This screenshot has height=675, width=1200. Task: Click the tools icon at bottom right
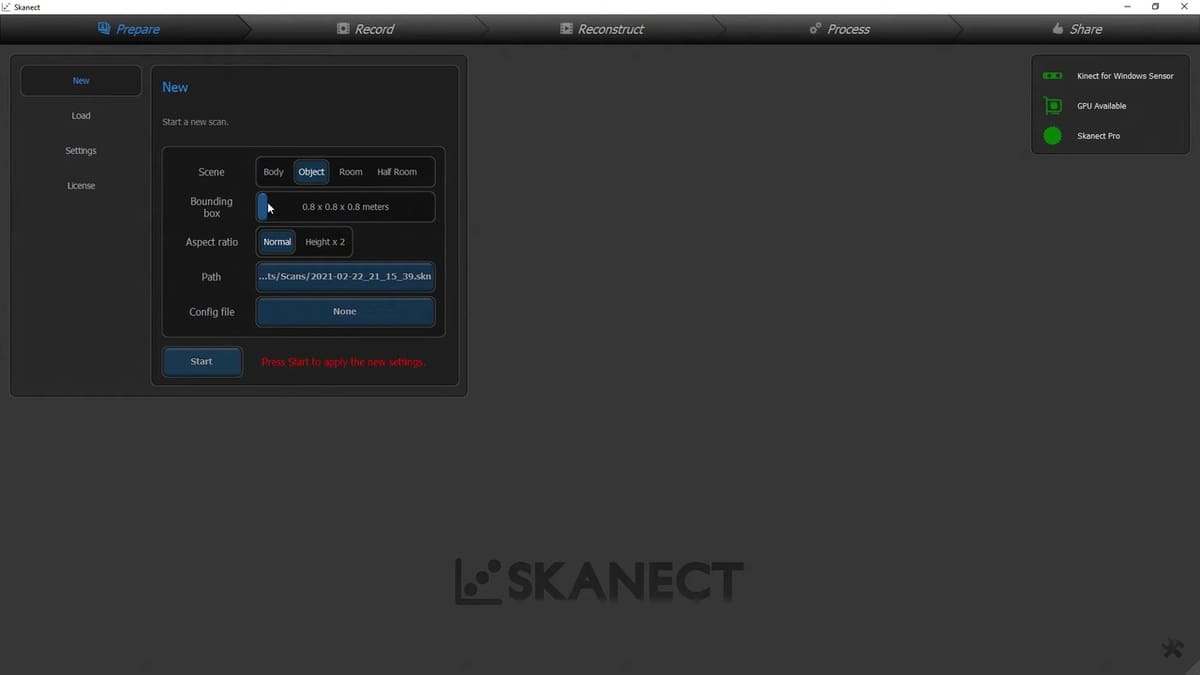tap(1172, 649)
